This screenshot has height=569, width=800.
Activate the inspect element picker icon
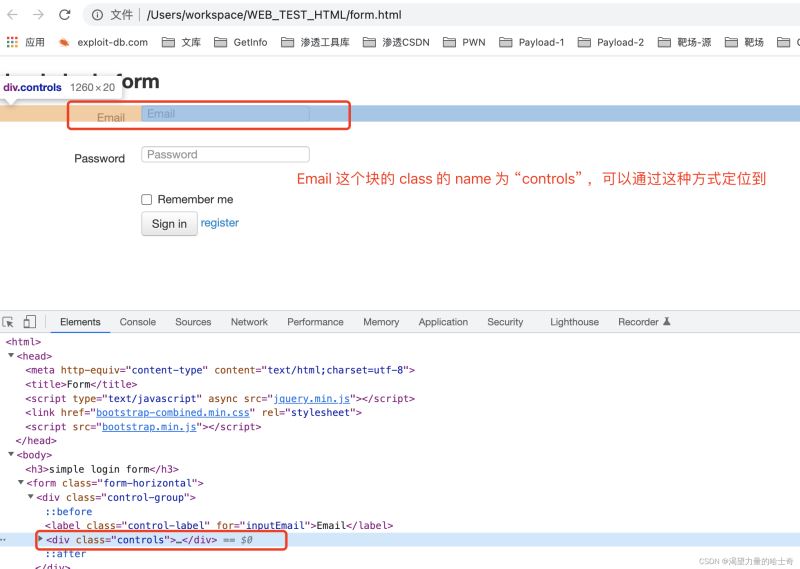pos(9,322)
